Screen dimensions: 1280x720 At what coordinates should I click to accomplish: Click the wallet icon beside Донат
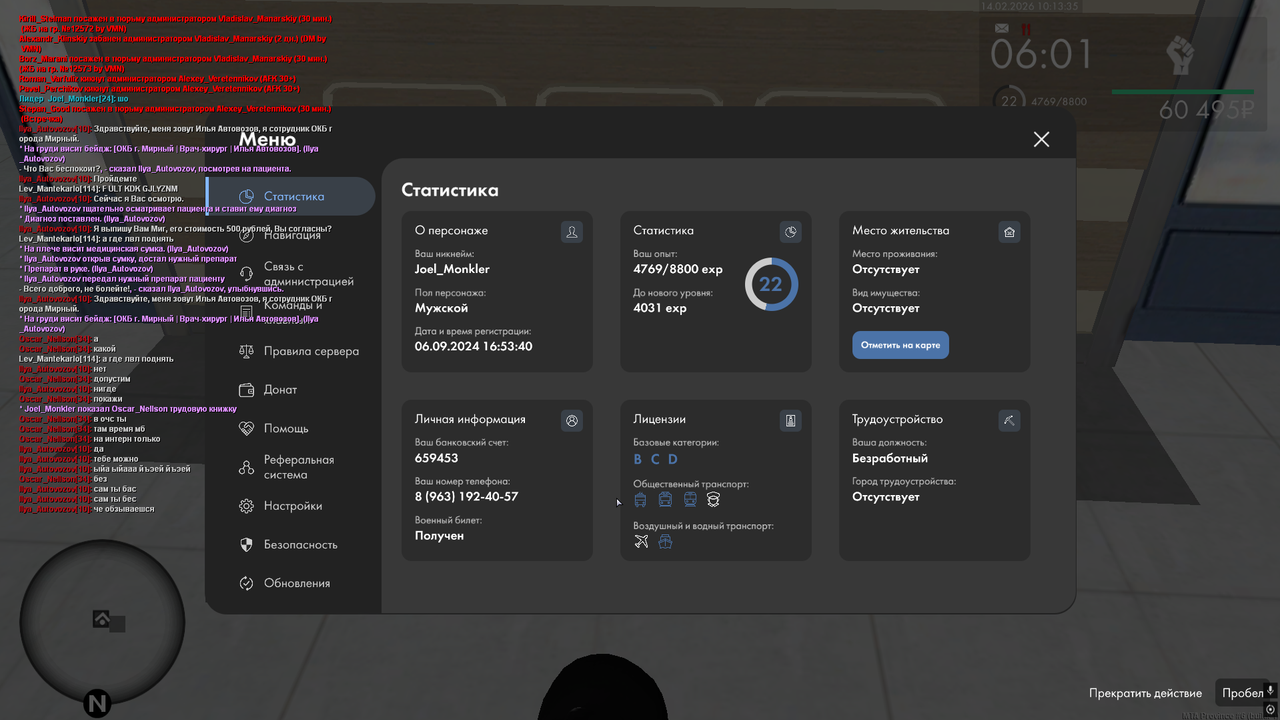[x=246, y=390]
